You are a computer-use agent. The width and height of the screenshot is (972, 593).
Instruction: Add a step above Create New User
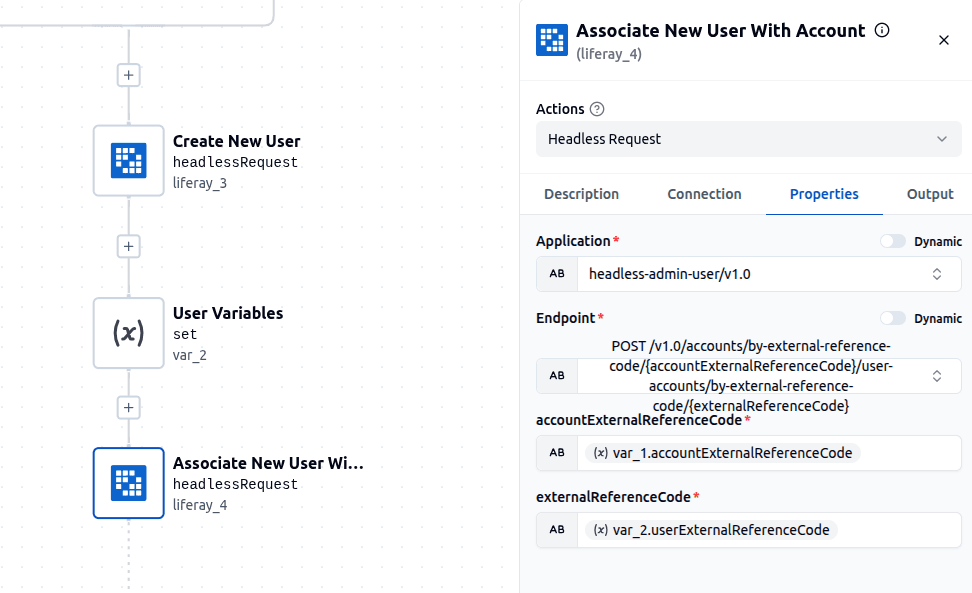click(x=128, y=75)
